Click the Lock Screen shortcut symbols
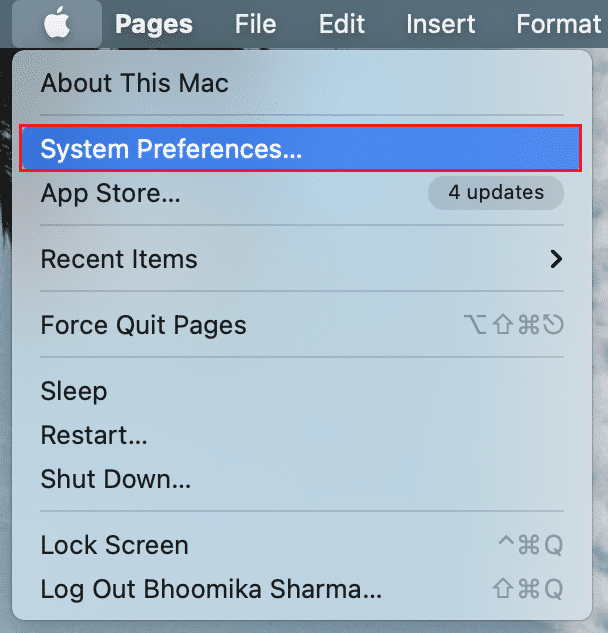Screen dimensions: 608x633 click(532, 545)
